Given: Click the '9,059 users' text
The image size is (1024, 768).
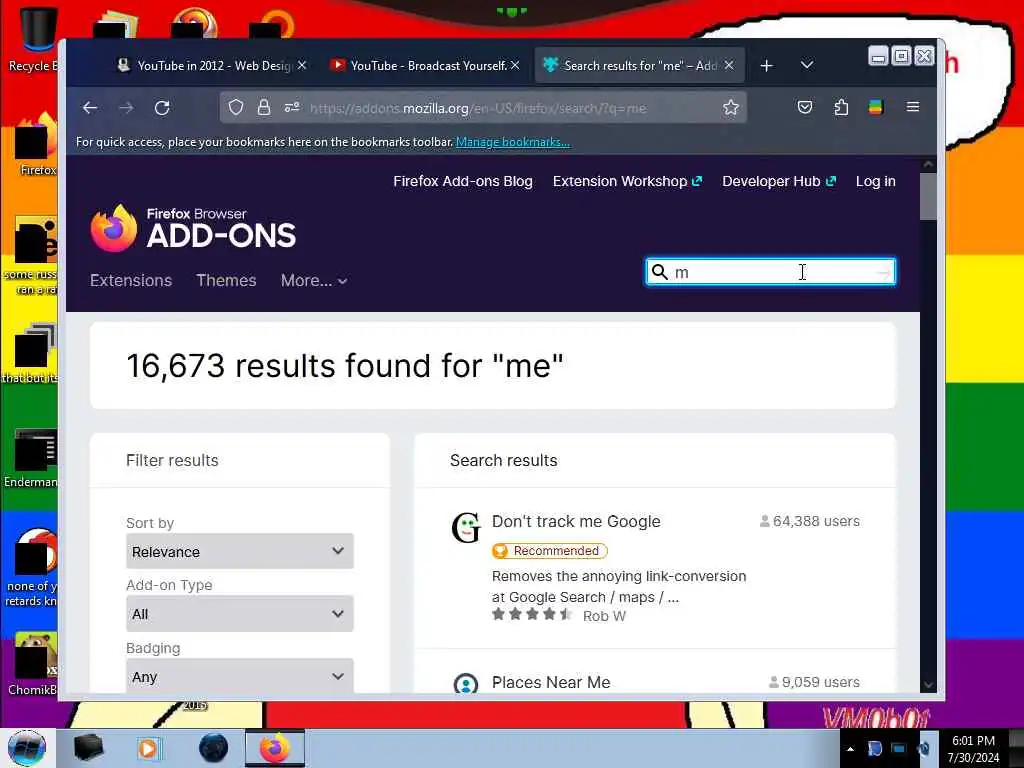Looking at the screenshot, I should coord(814,682).
